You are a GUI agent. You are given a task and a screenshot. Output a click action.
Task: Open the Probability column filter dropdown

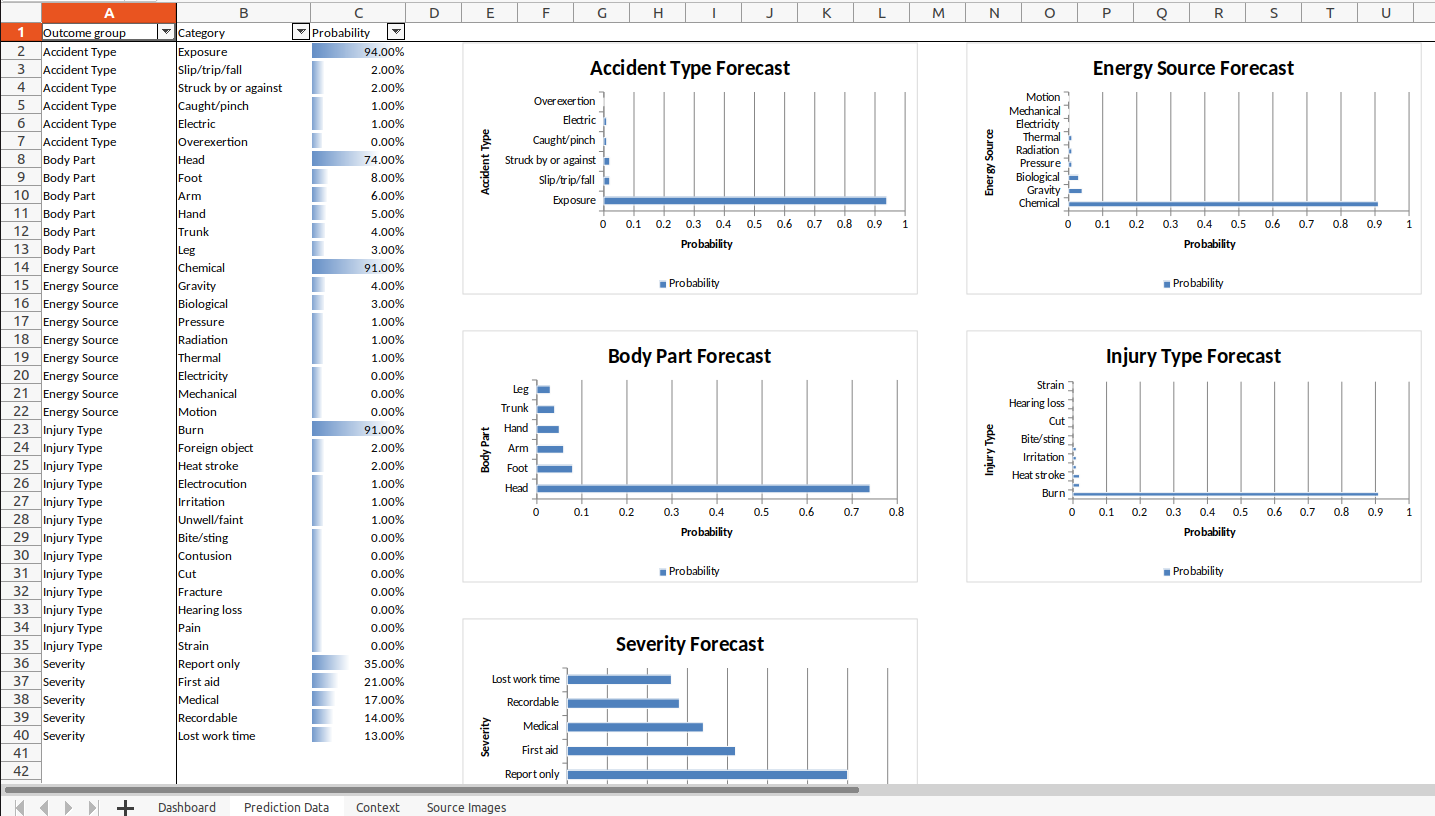pos(396,32)
